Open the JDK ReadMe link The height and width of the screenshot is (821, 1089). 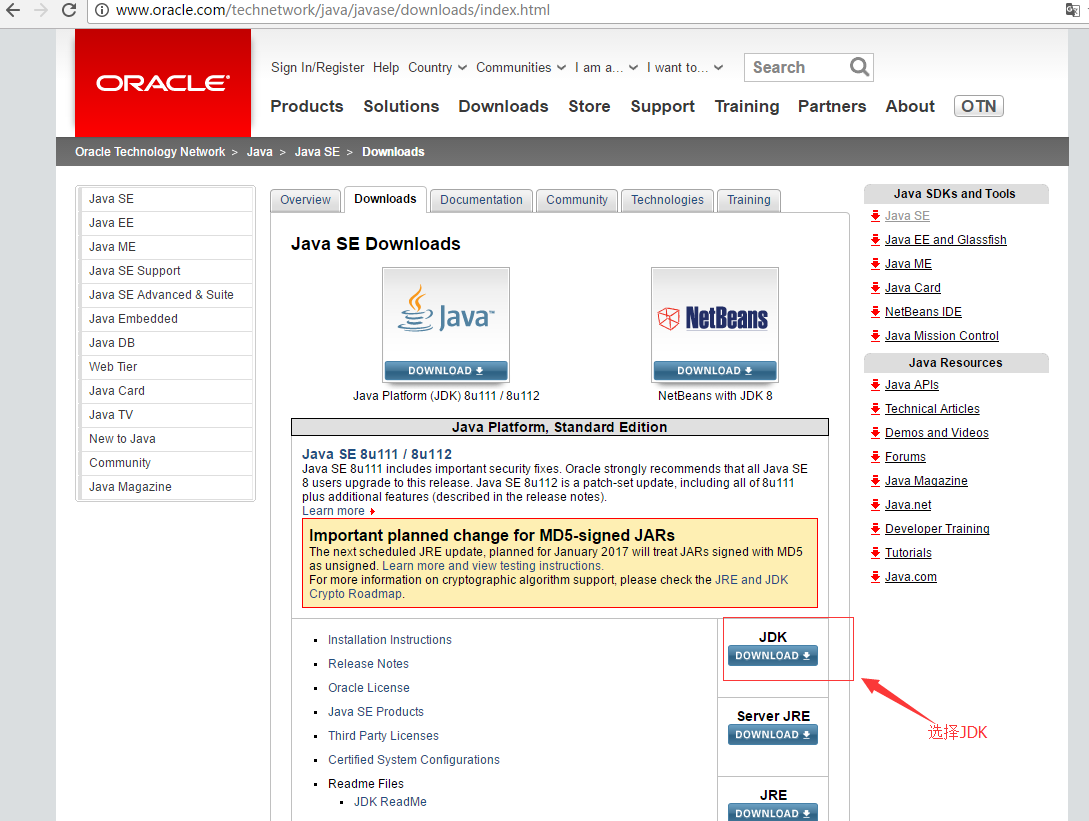click(x=390, y=802)
